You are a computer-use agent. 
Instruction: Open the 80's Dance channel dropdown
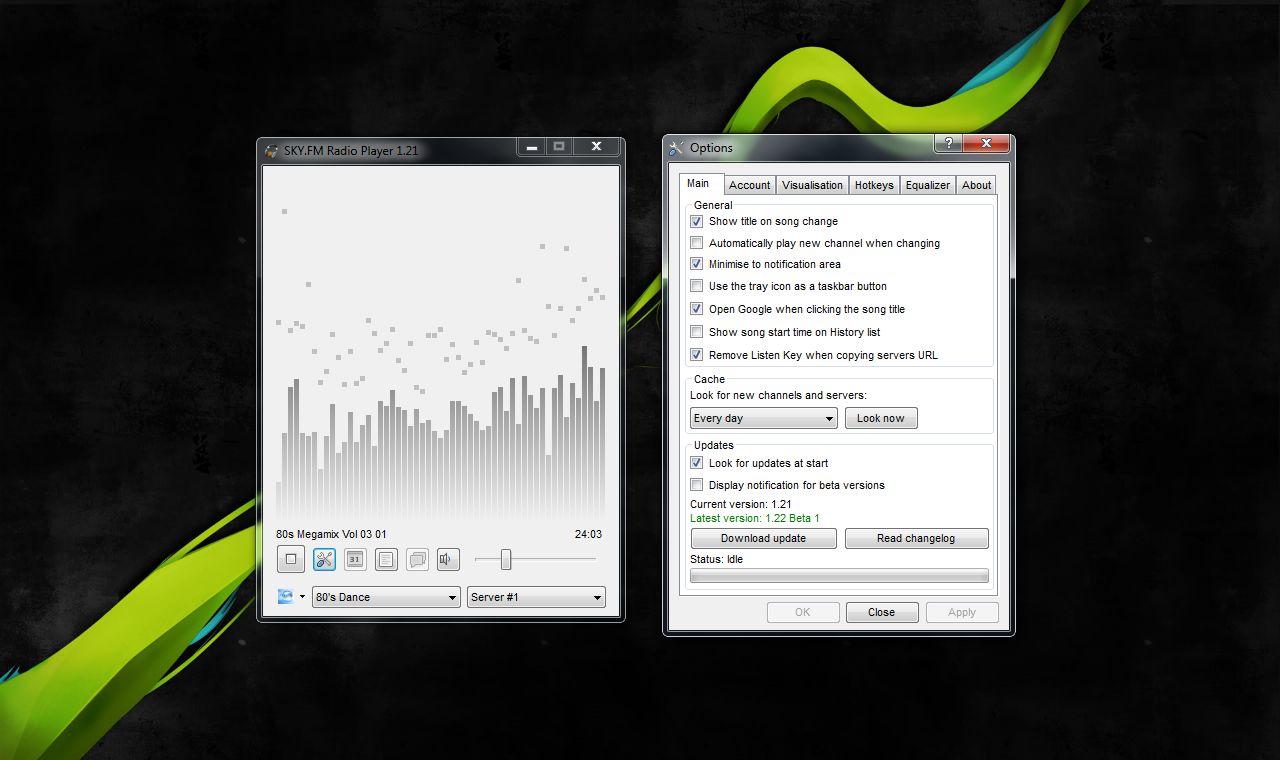pos(386,597)
